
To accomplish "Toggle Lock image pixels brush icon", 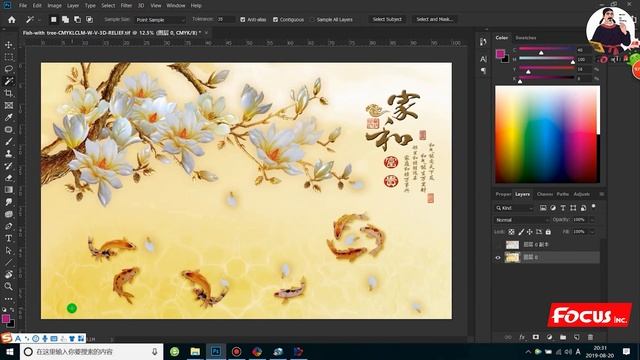I will (521, 232).
